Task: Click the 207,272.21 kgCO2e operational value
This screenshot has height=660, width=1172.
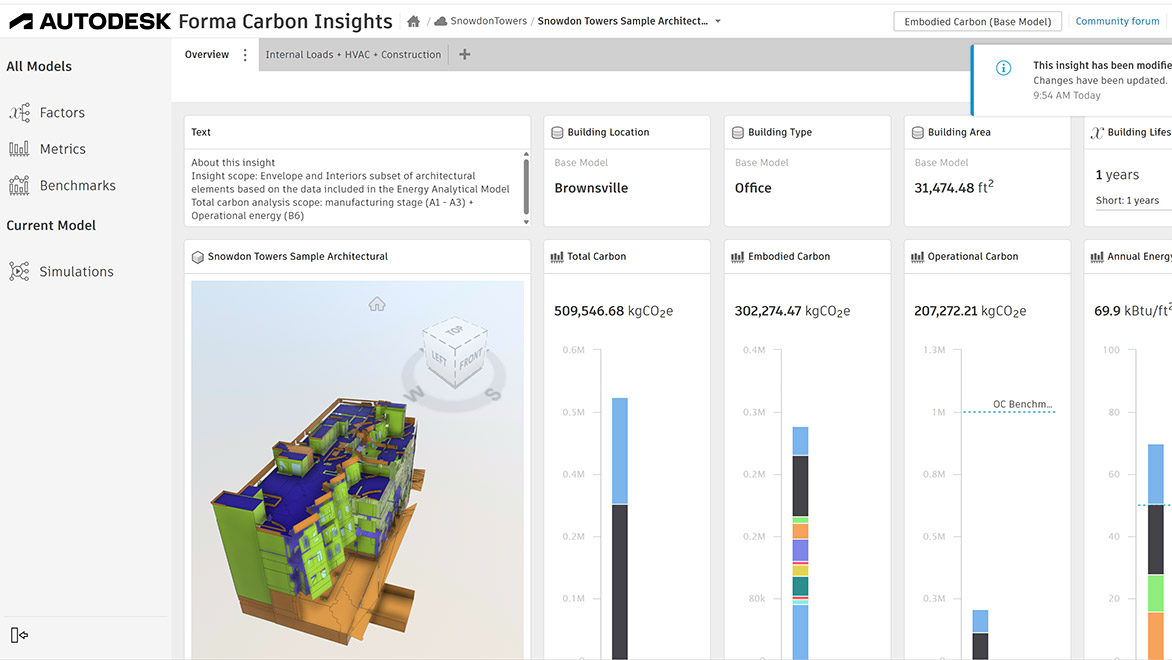Action: [970, 311]
